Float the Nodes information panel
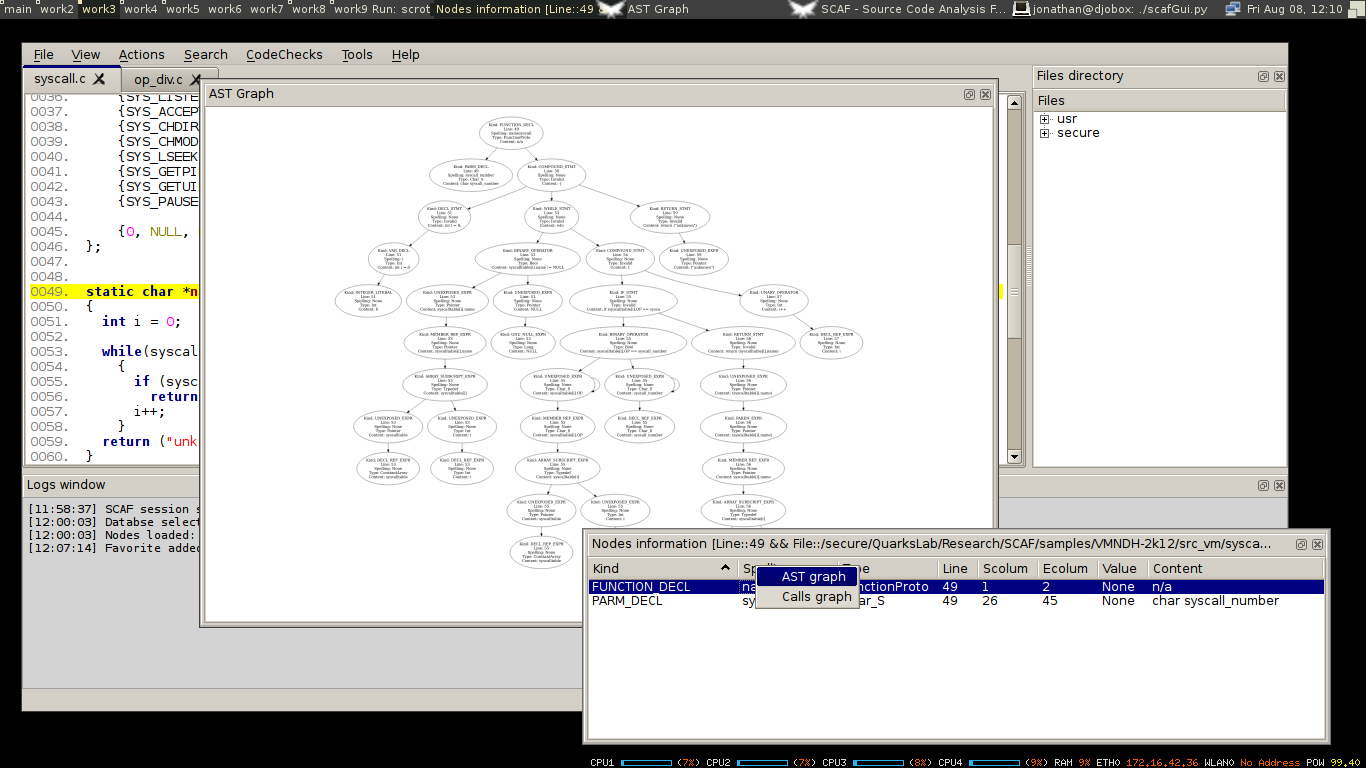Screen dimensions: 1366x768 [1301, 544]
